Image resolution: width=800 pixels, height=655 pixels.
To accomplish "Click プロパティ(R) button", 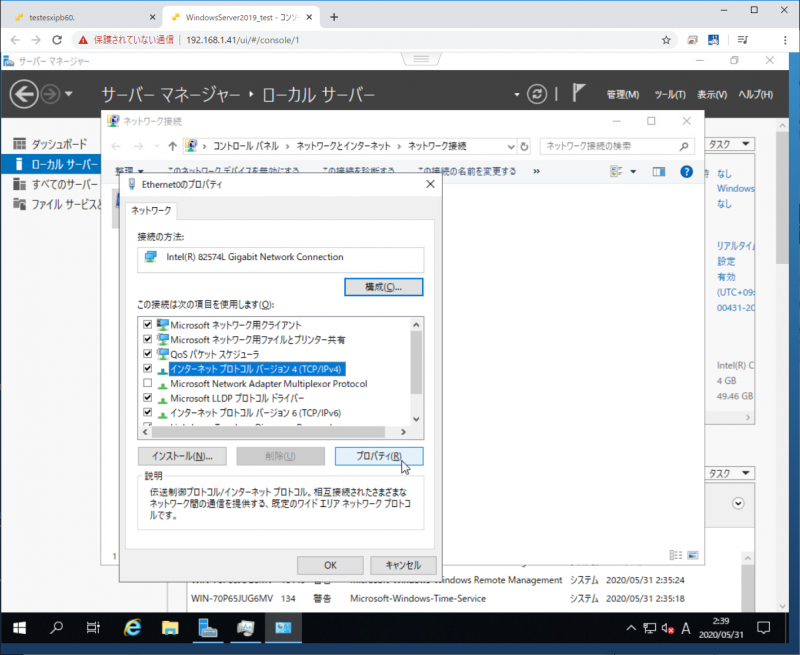I will (379, 456).
